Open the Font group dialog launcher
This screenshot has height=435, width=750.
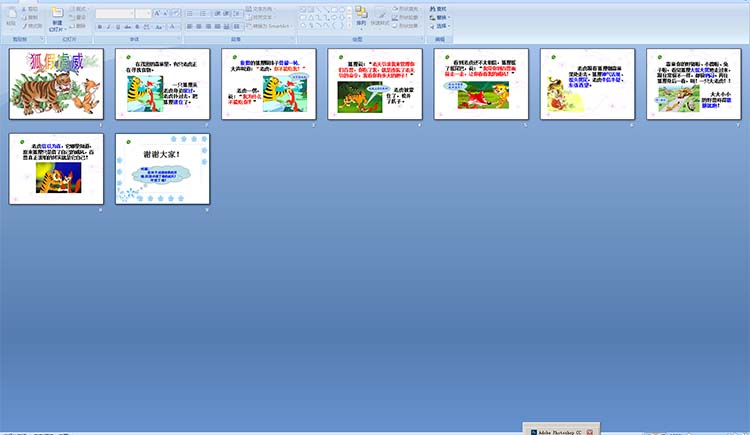click(x=179, y=38)
